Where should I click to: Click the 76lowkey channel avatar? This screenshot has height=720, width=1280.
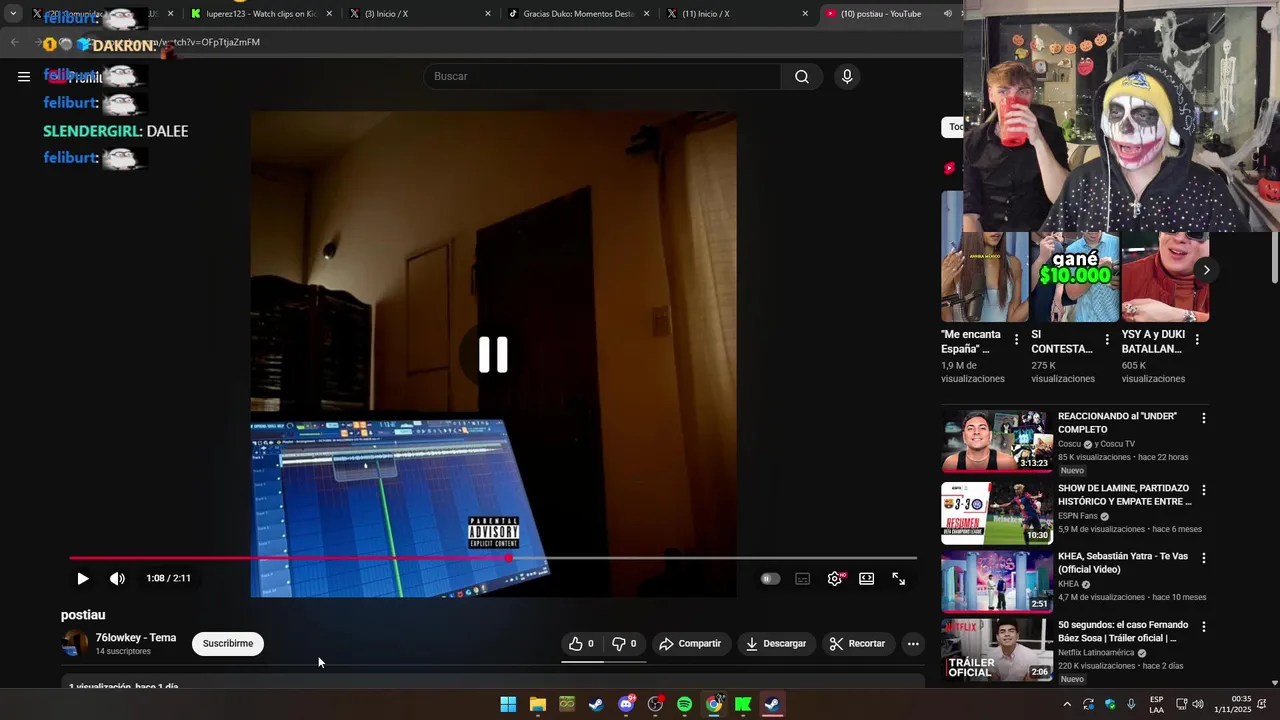pos(75,644)
